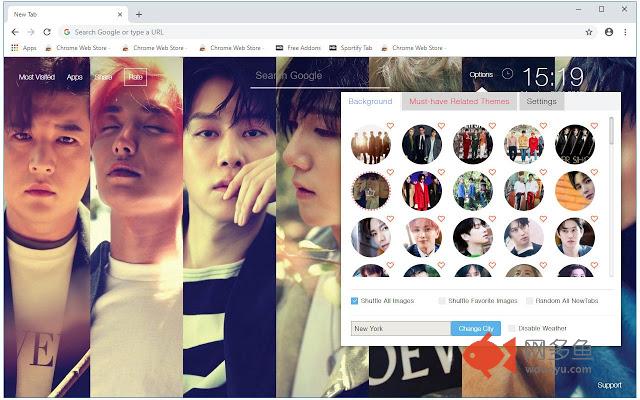Screen dimensions: 640x400
Task: Favorite the first thumbnail in third row
Action: pos(390,219)
